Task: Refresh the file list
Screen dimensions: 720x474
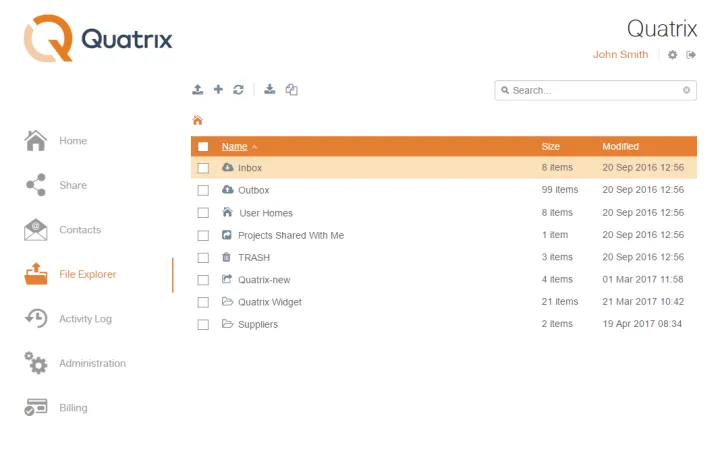Action: click(238, 90)
